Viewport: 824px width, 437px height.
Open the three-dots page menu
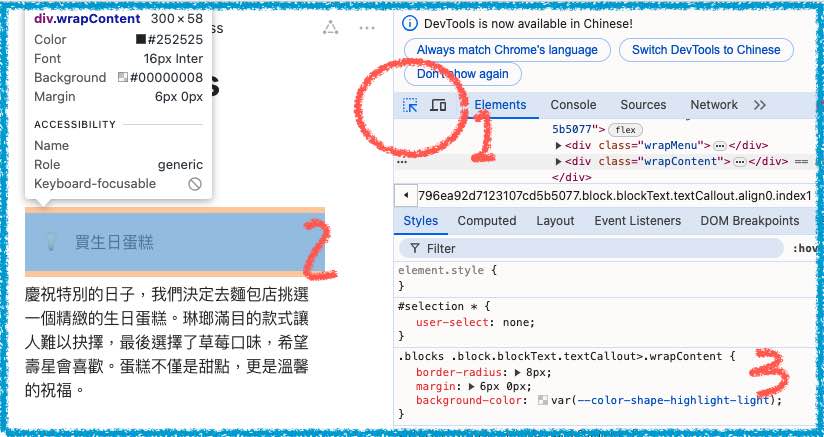coord(369,27)
